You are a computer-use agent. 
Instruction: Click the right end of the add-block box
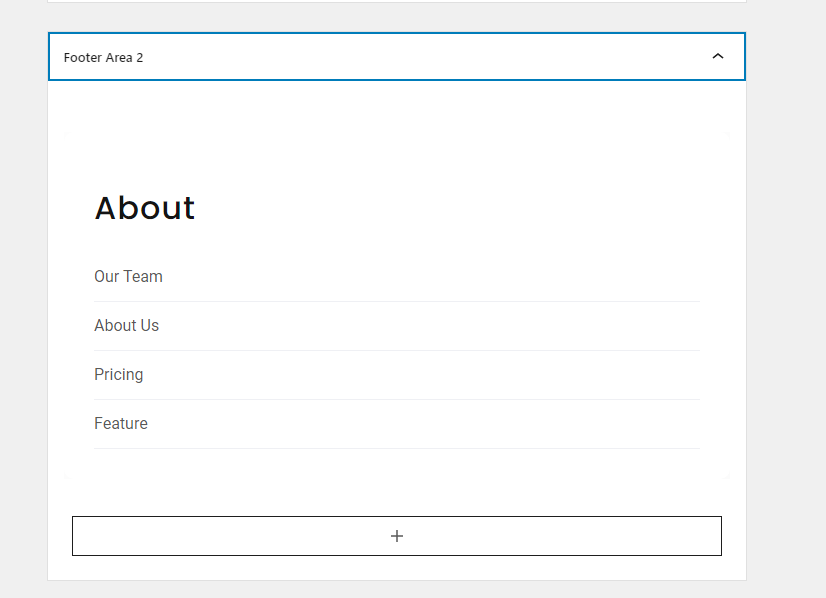tap(658, 536)
